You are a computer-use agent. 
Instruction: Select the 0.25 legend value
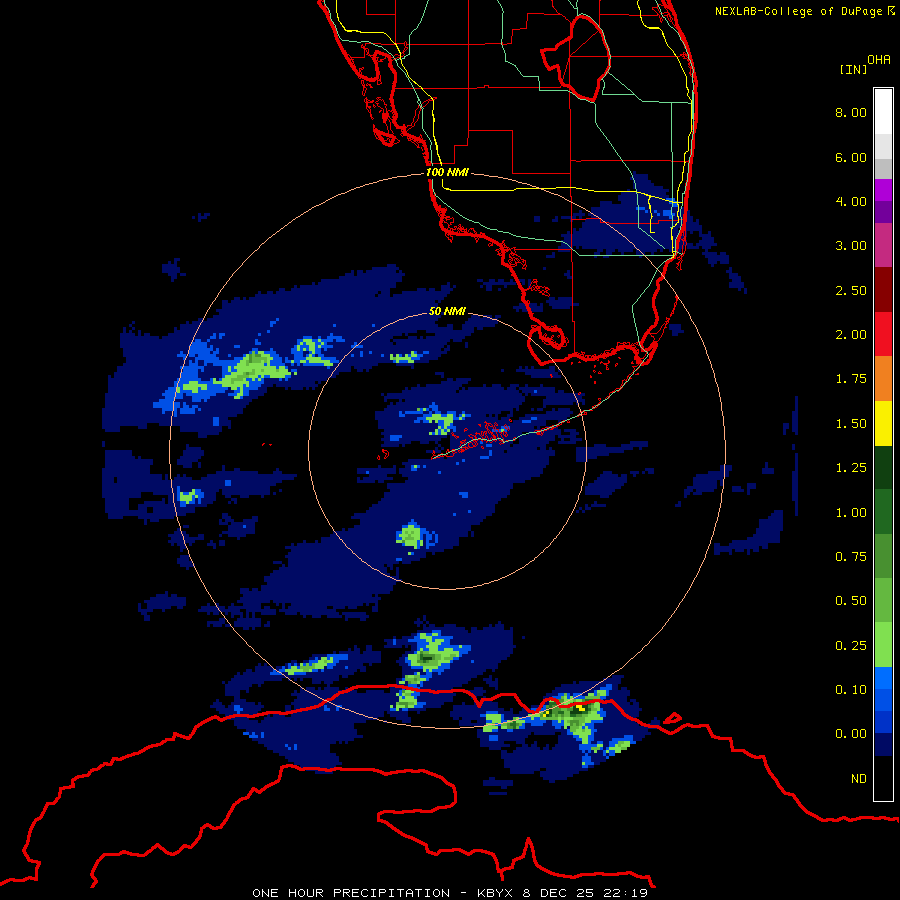(851, 646)
